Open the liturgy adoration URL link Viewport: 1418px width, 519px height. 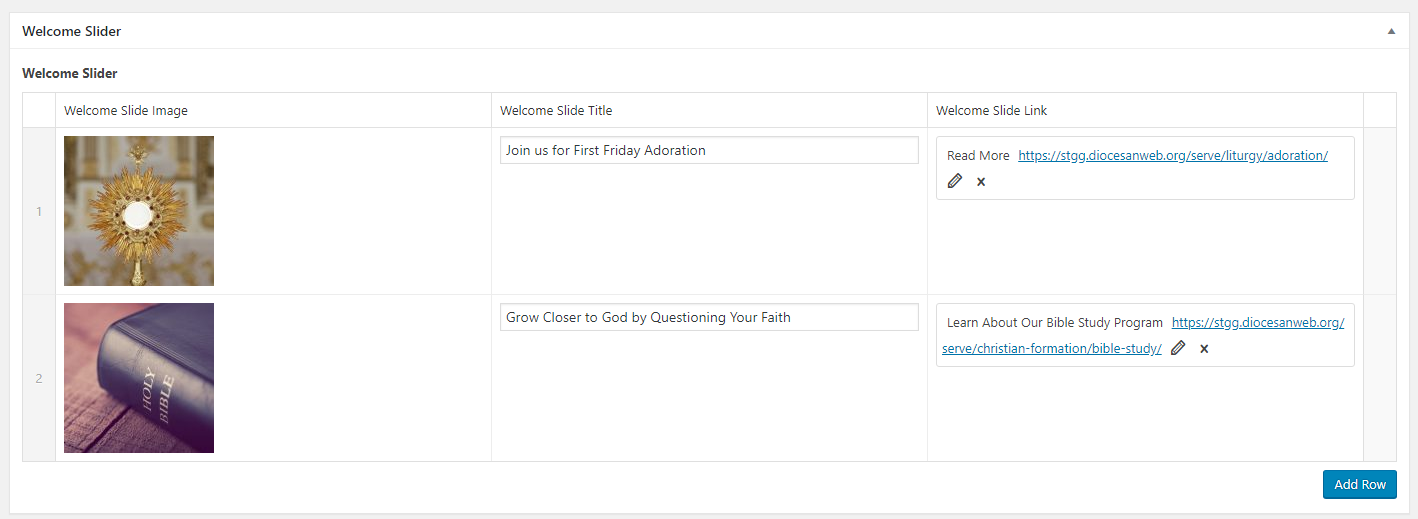click(x=1172, y=156)
